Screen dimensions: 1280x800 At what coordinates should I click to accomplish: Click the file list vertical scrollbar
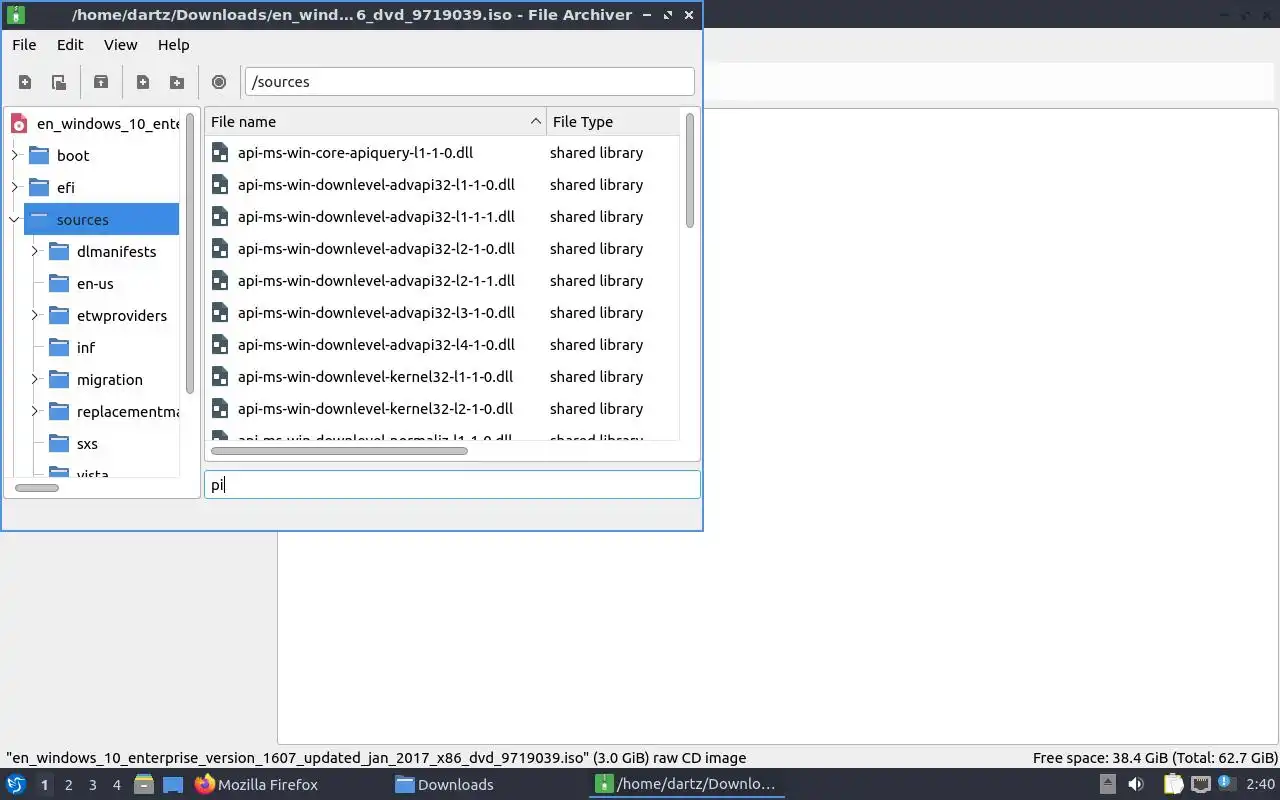[x=689, y=170]
